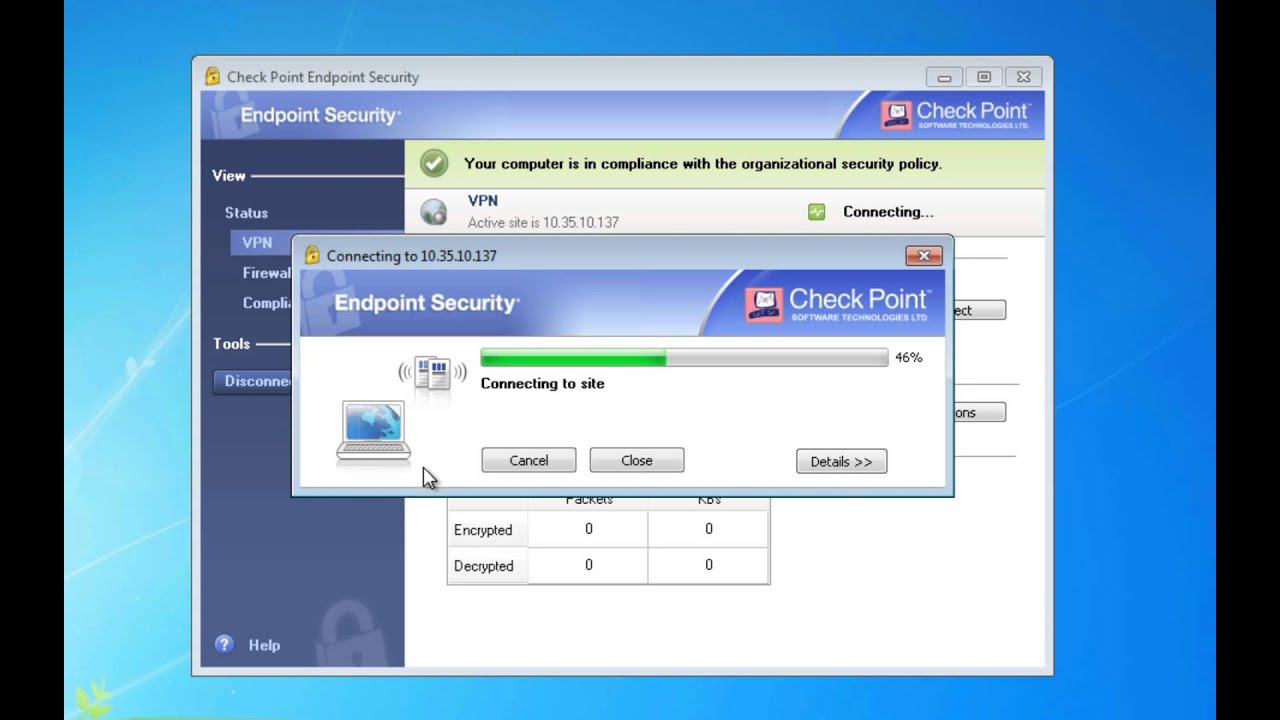Click the Decrypted KBs value cell
Screen dimensions: 1280x720
708,565
